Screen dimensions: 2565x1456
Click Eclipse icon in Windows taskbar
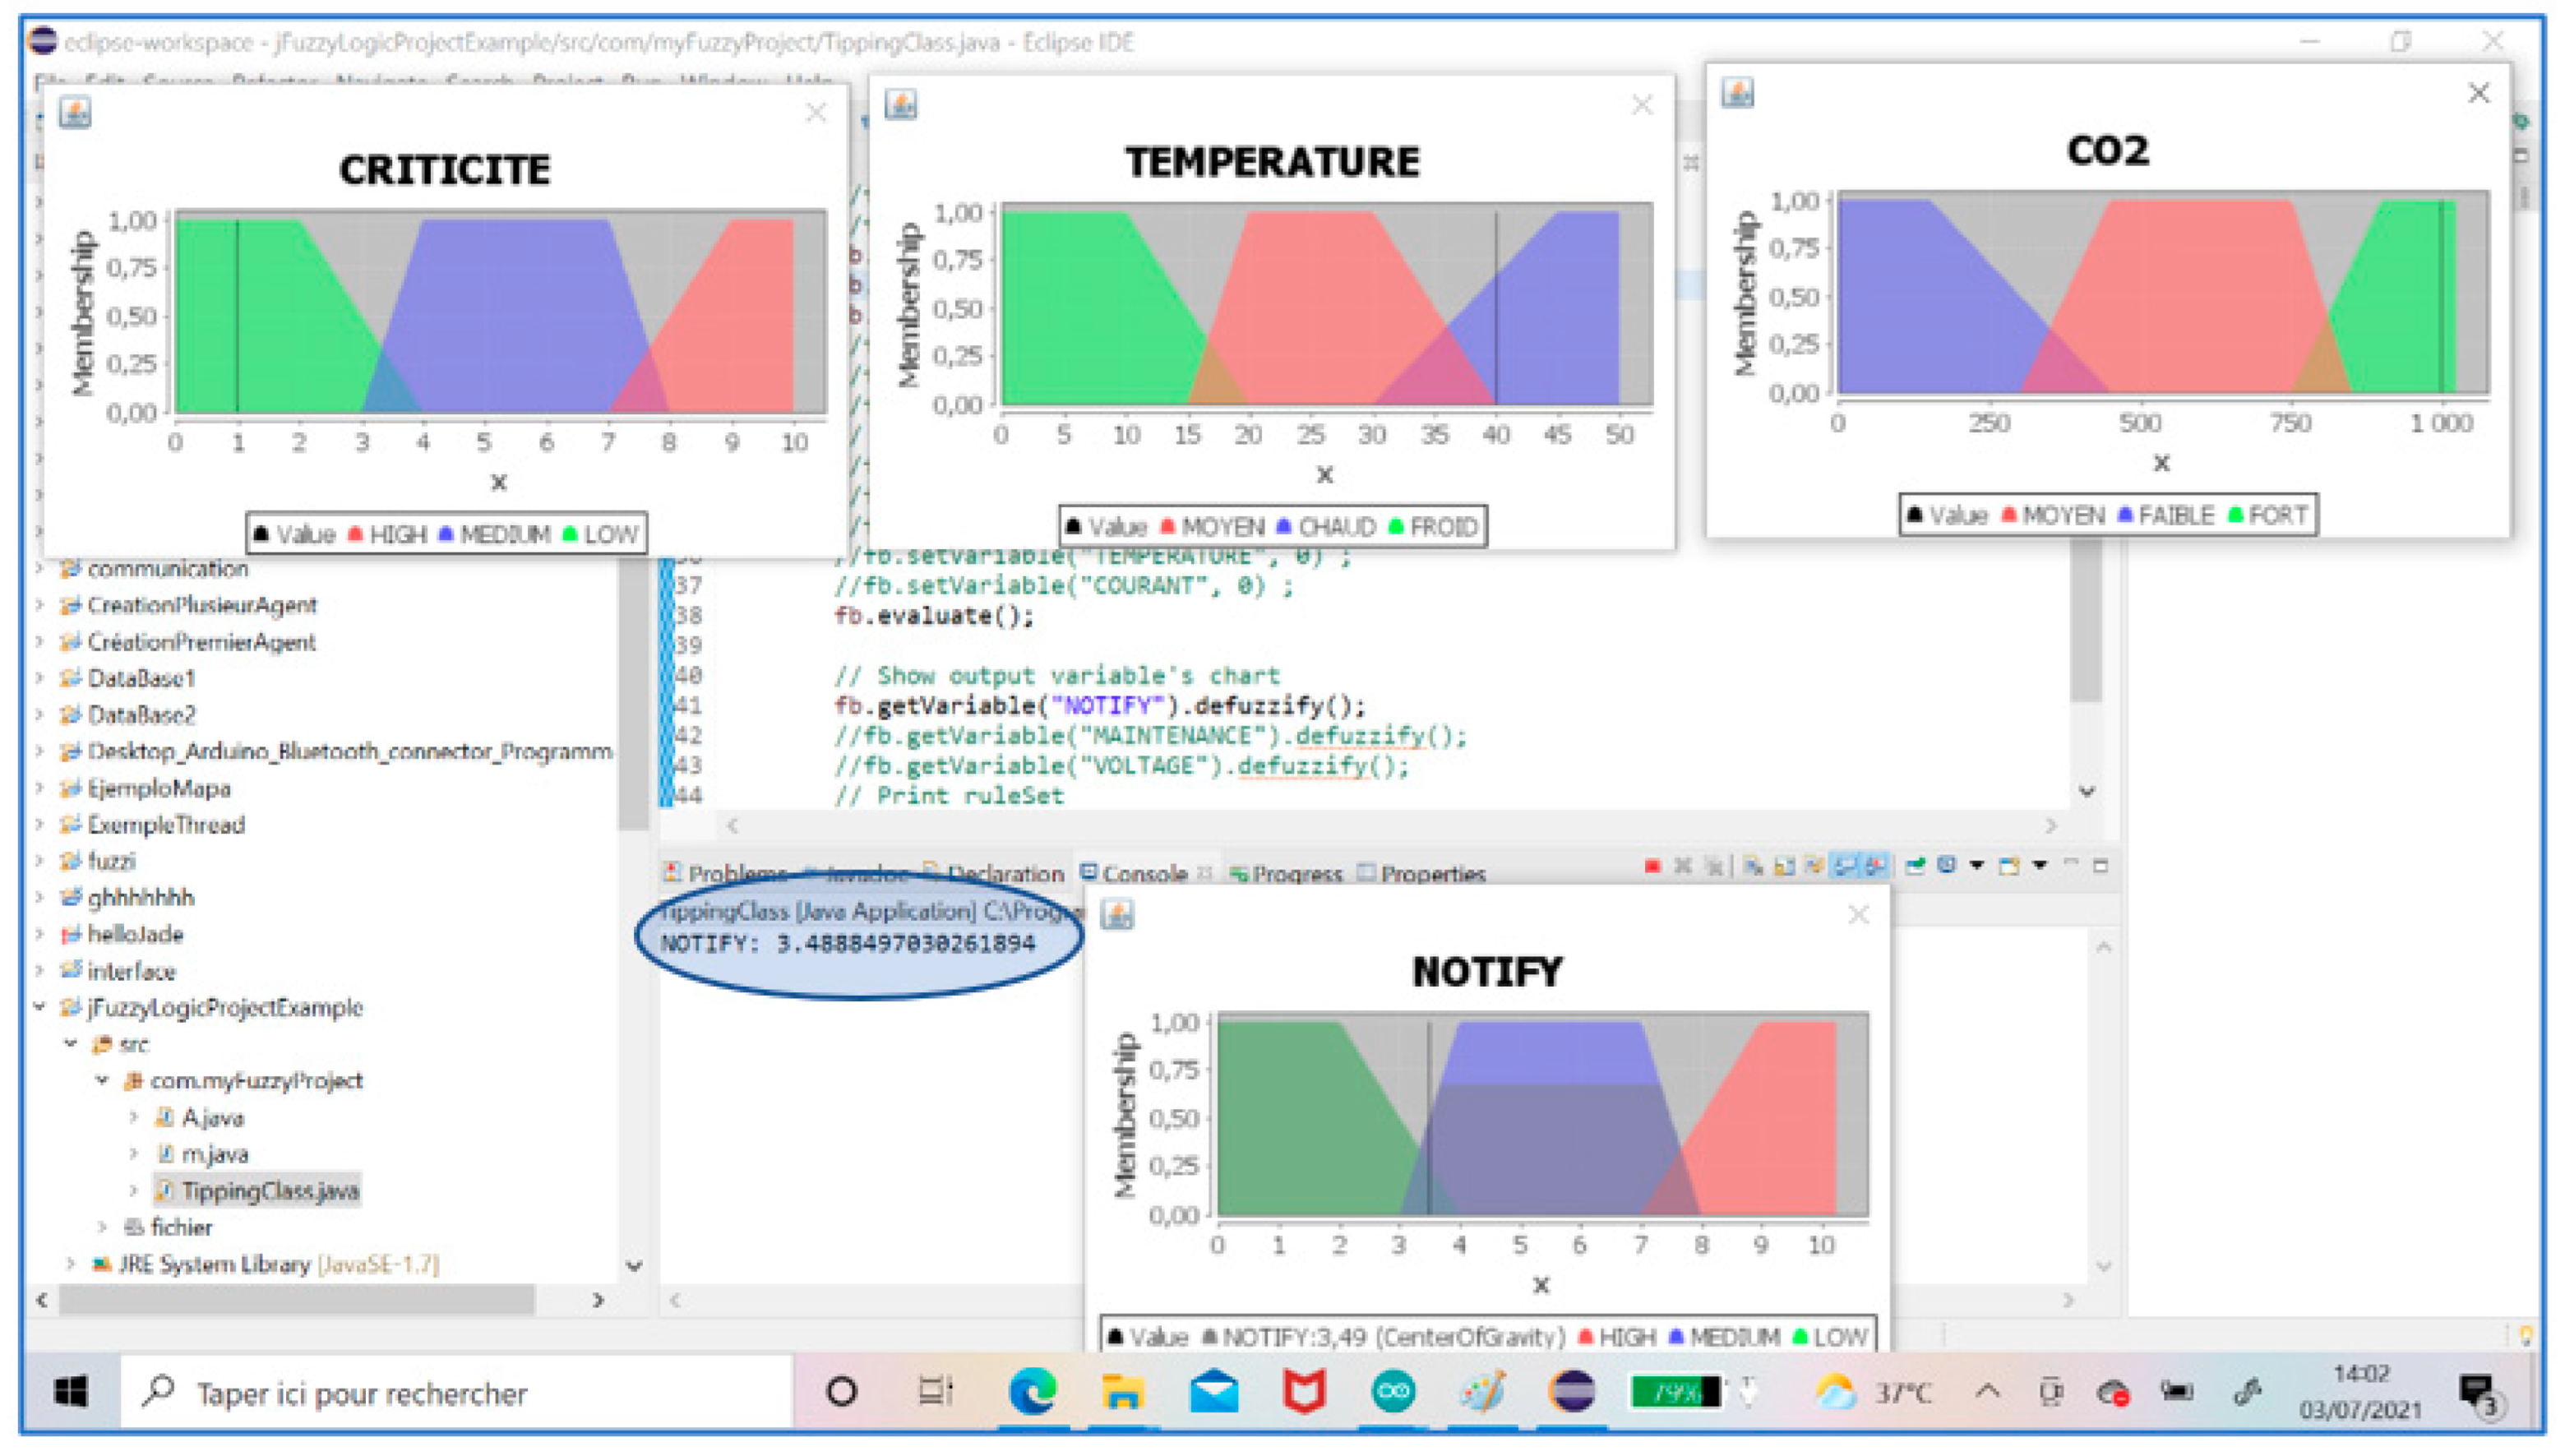[1572, 1391]
